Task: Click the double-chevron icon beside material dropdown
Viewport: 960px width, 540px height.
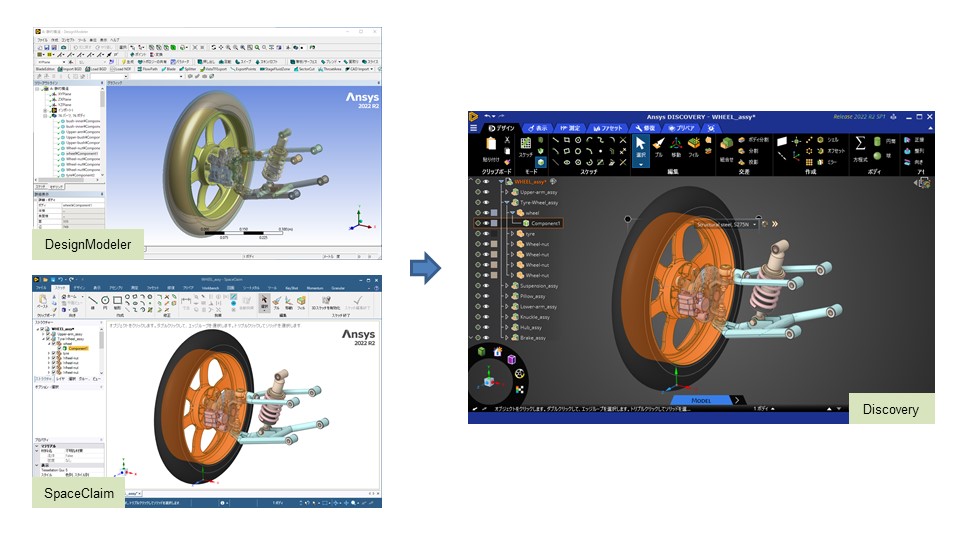Action: pyautogui.click(x=774, y=224)
